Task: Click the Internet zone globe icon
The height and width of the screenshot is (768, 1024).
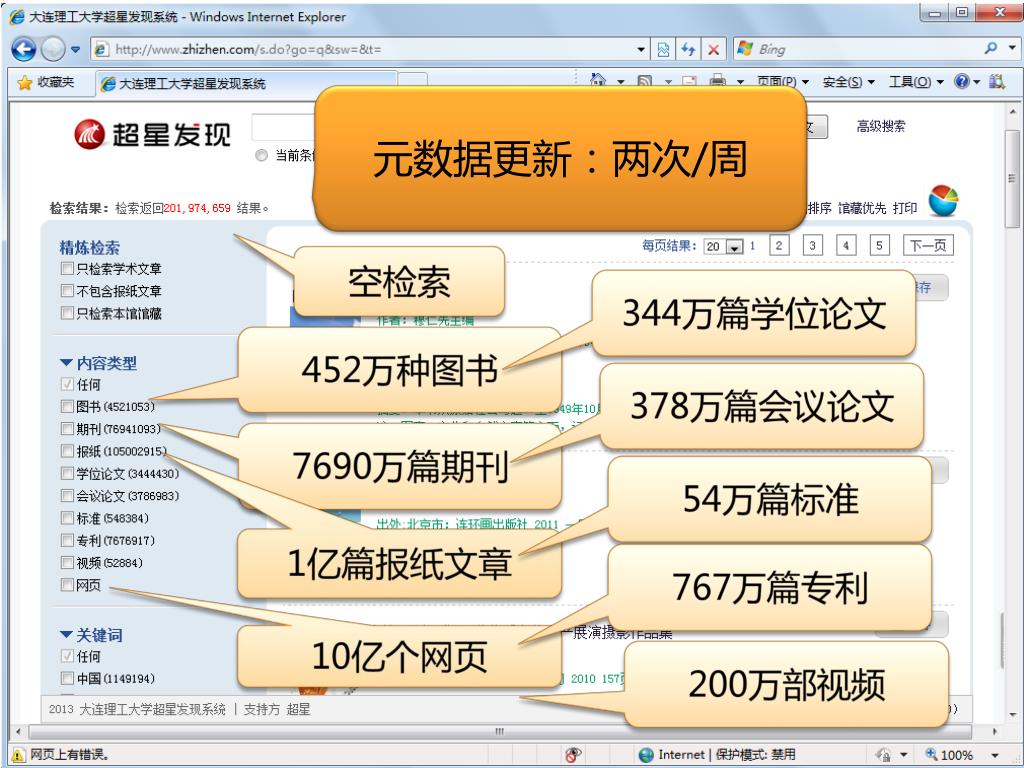Action: click(x=645, y=755)
